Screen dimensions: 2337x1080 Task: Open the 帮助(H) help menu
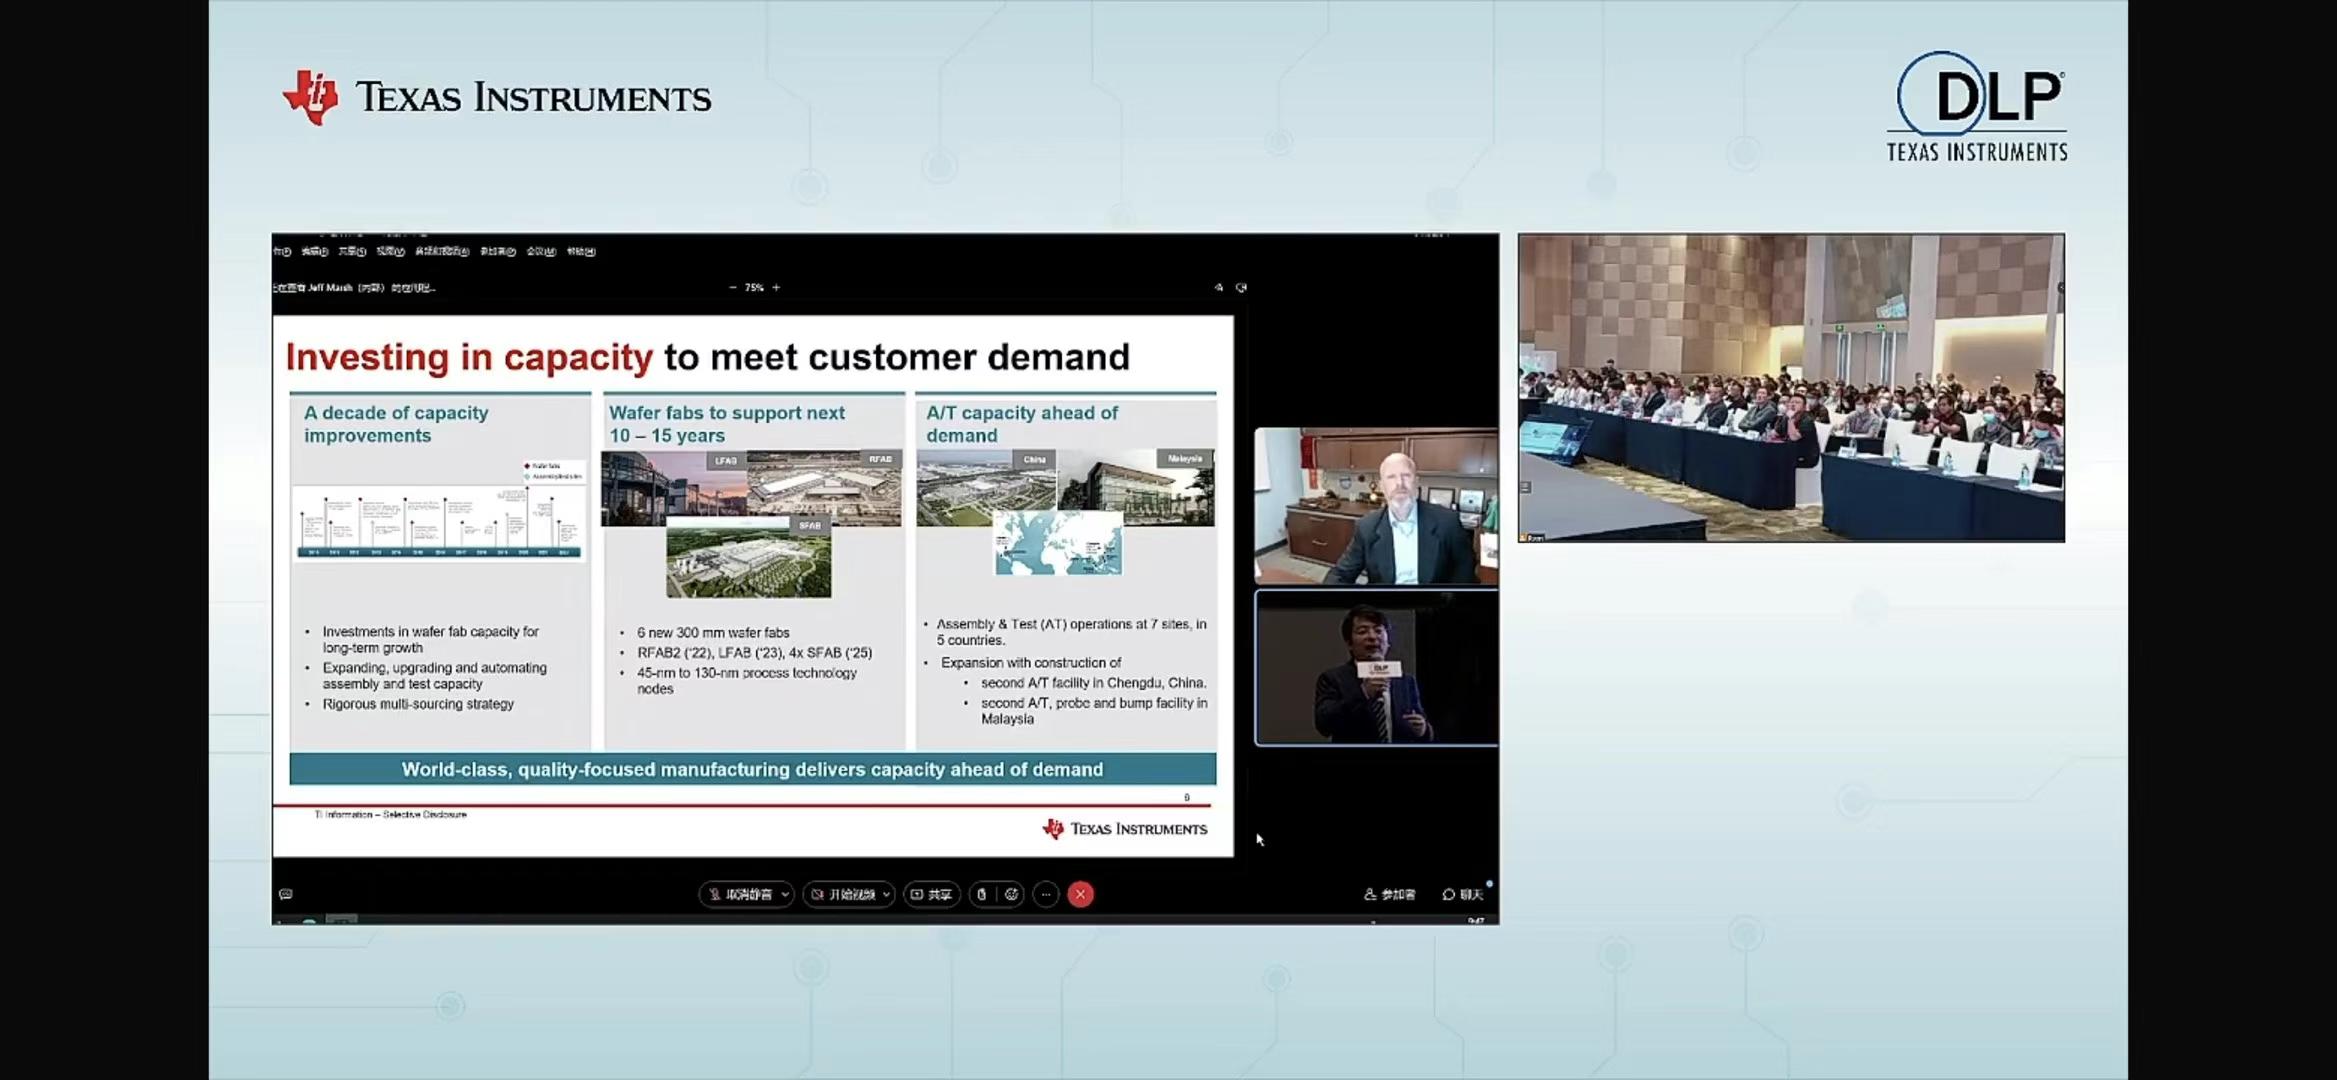(581, 251)
